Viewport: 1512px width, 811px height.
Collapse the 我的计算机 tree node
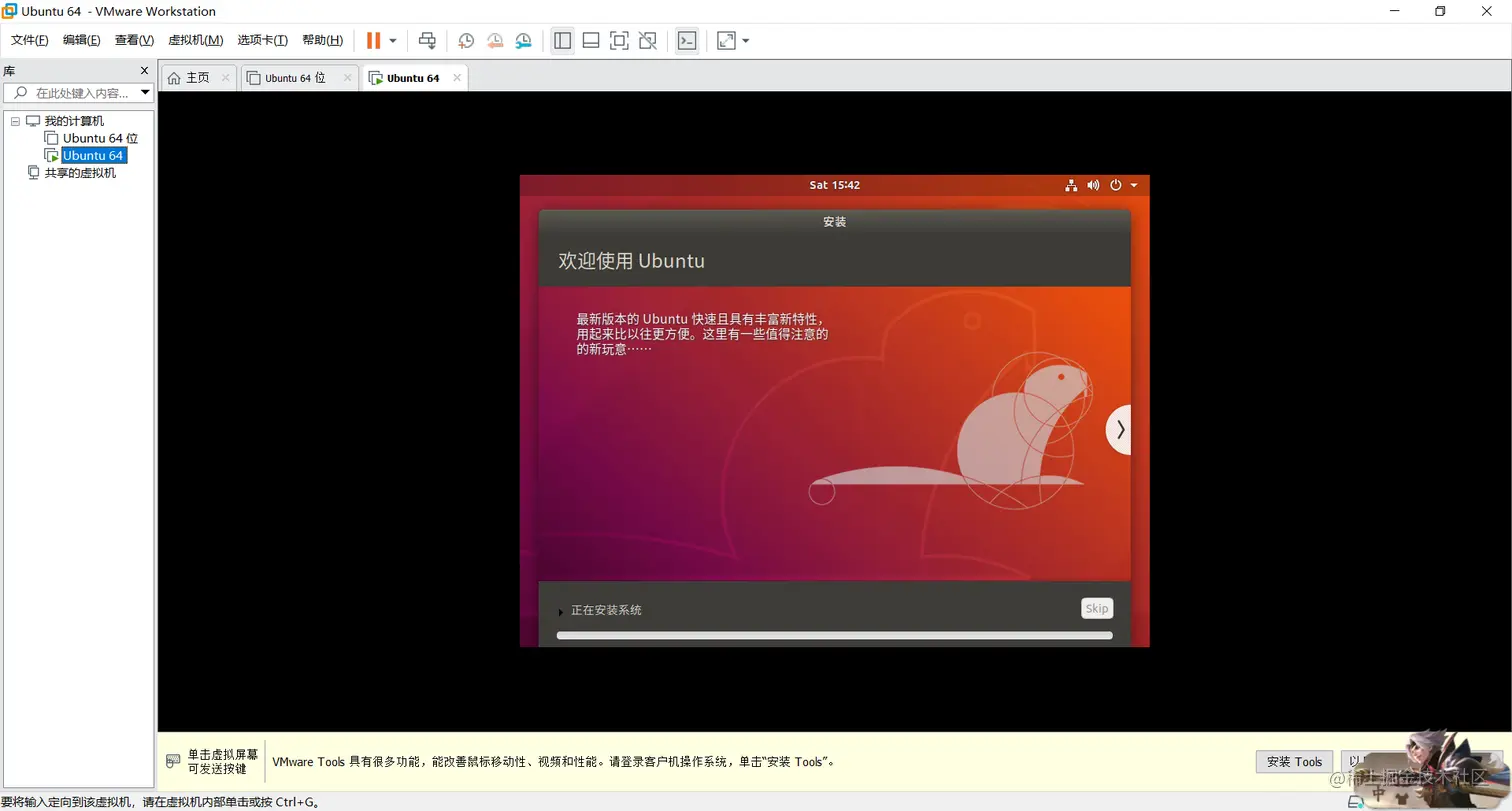click(x=15, y=121)
